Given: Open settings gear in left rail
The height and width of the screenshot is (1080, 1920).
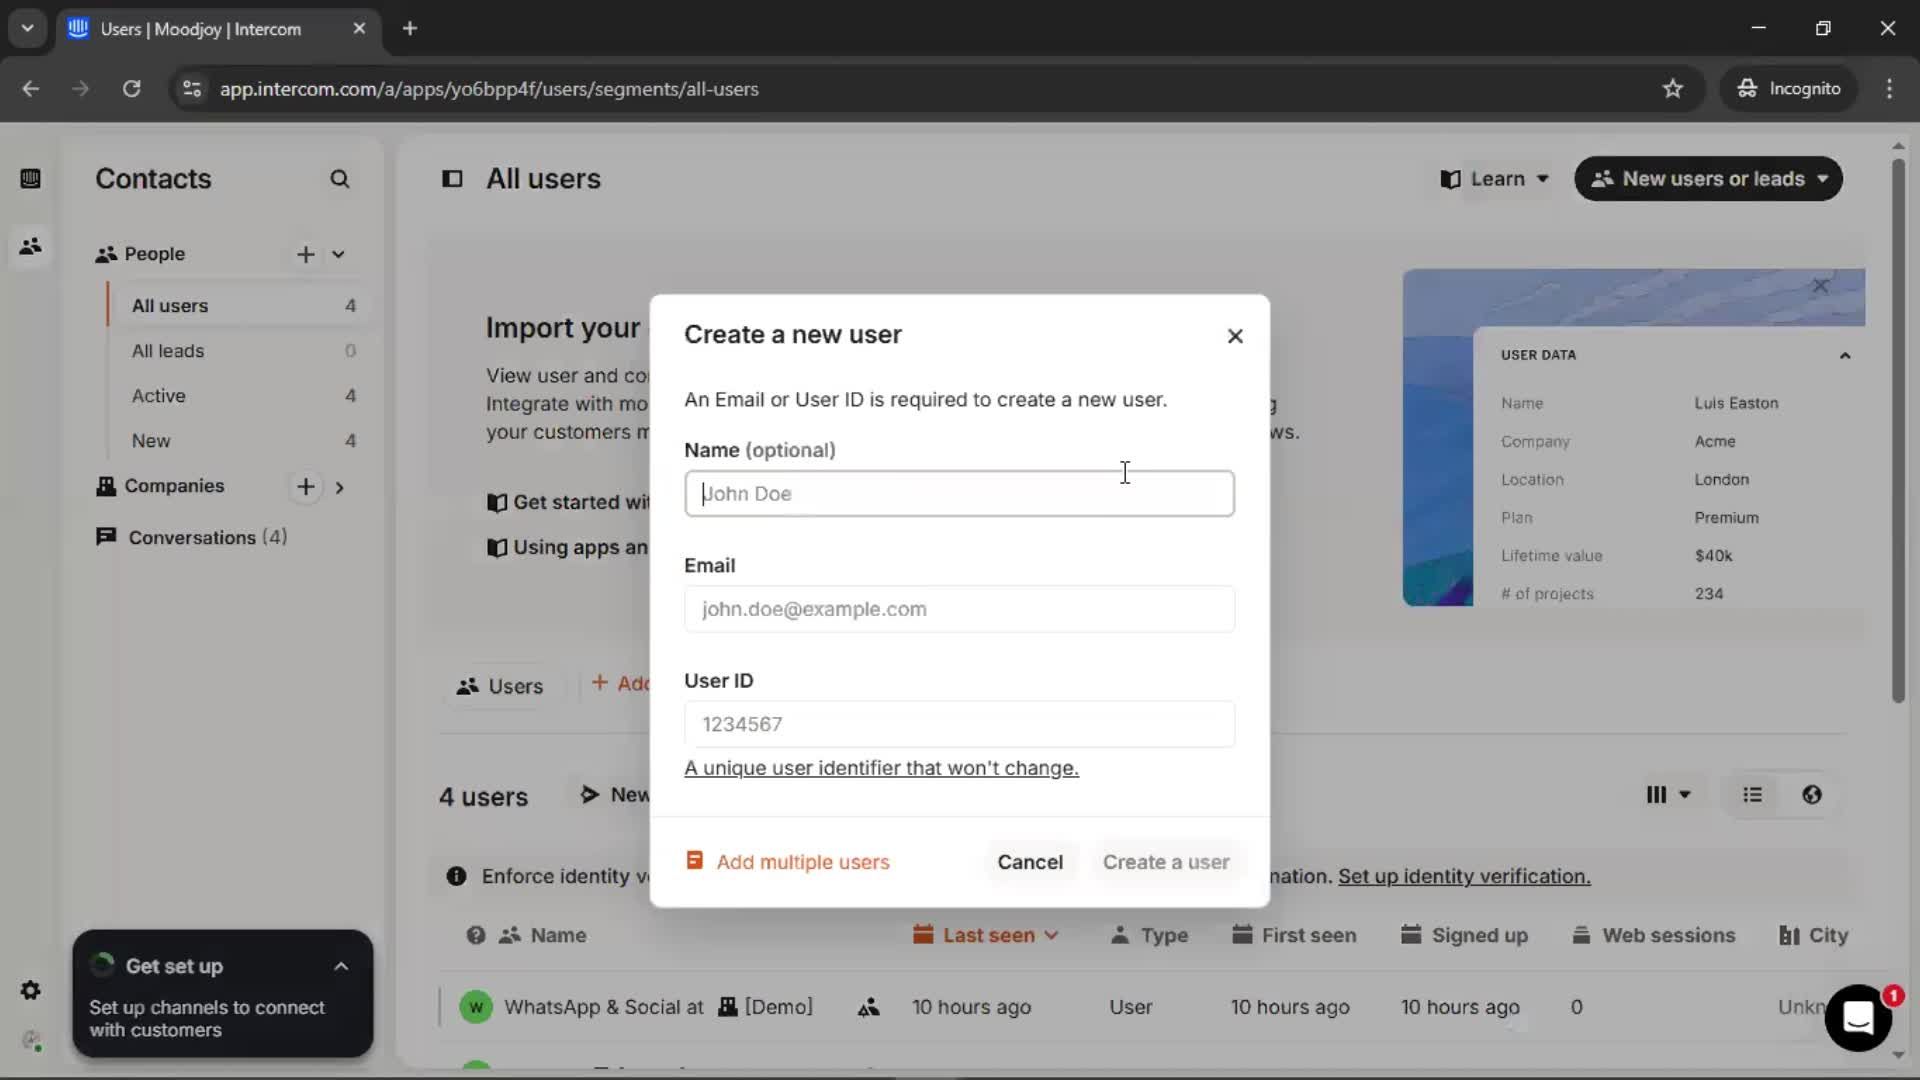Looking at the screenshot, I should [31, 990].
